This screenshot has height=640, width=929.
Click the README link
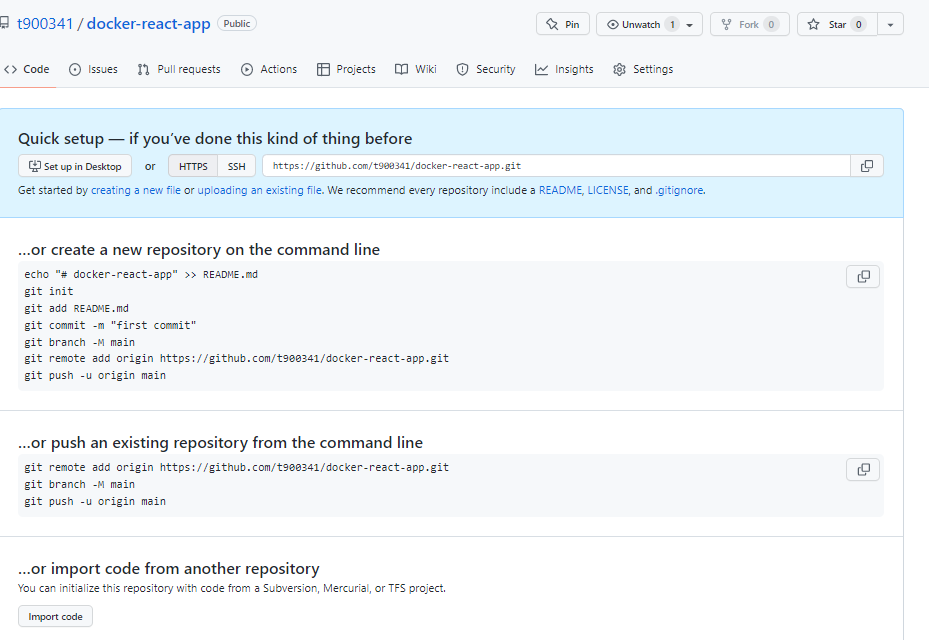[560, 190]
